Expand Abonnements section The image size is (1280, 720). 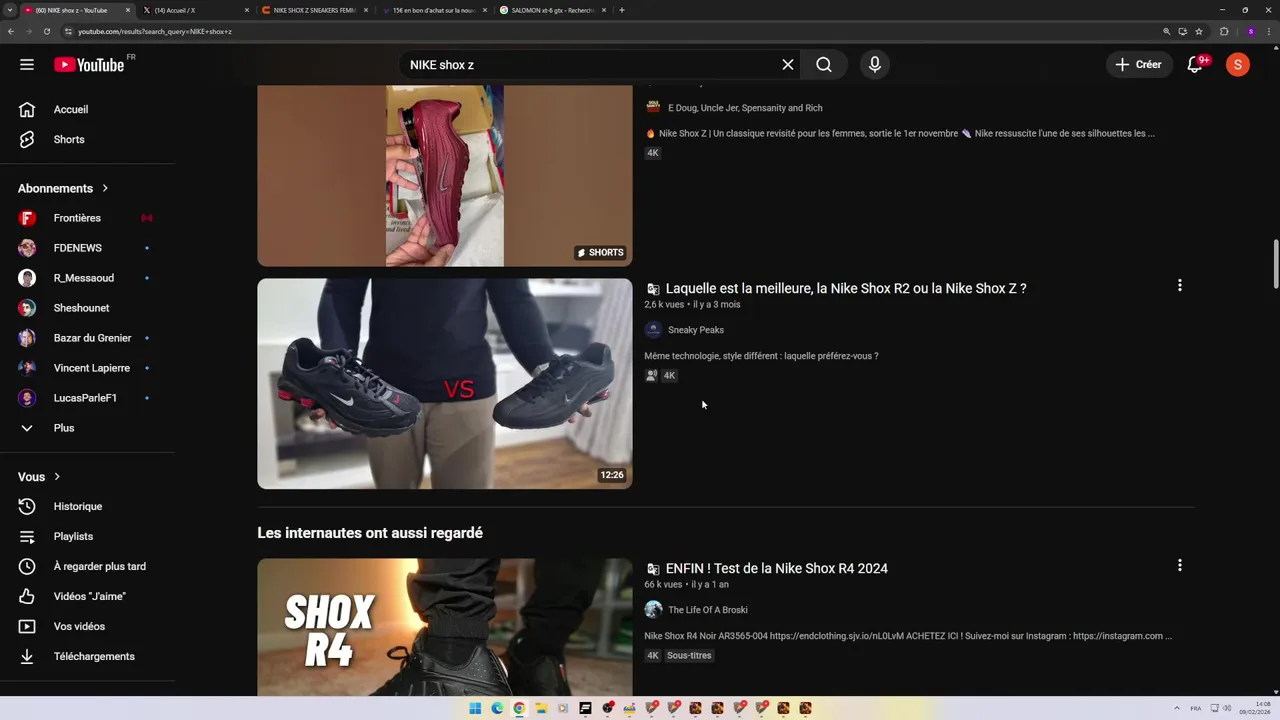click(x=63, y=188)
